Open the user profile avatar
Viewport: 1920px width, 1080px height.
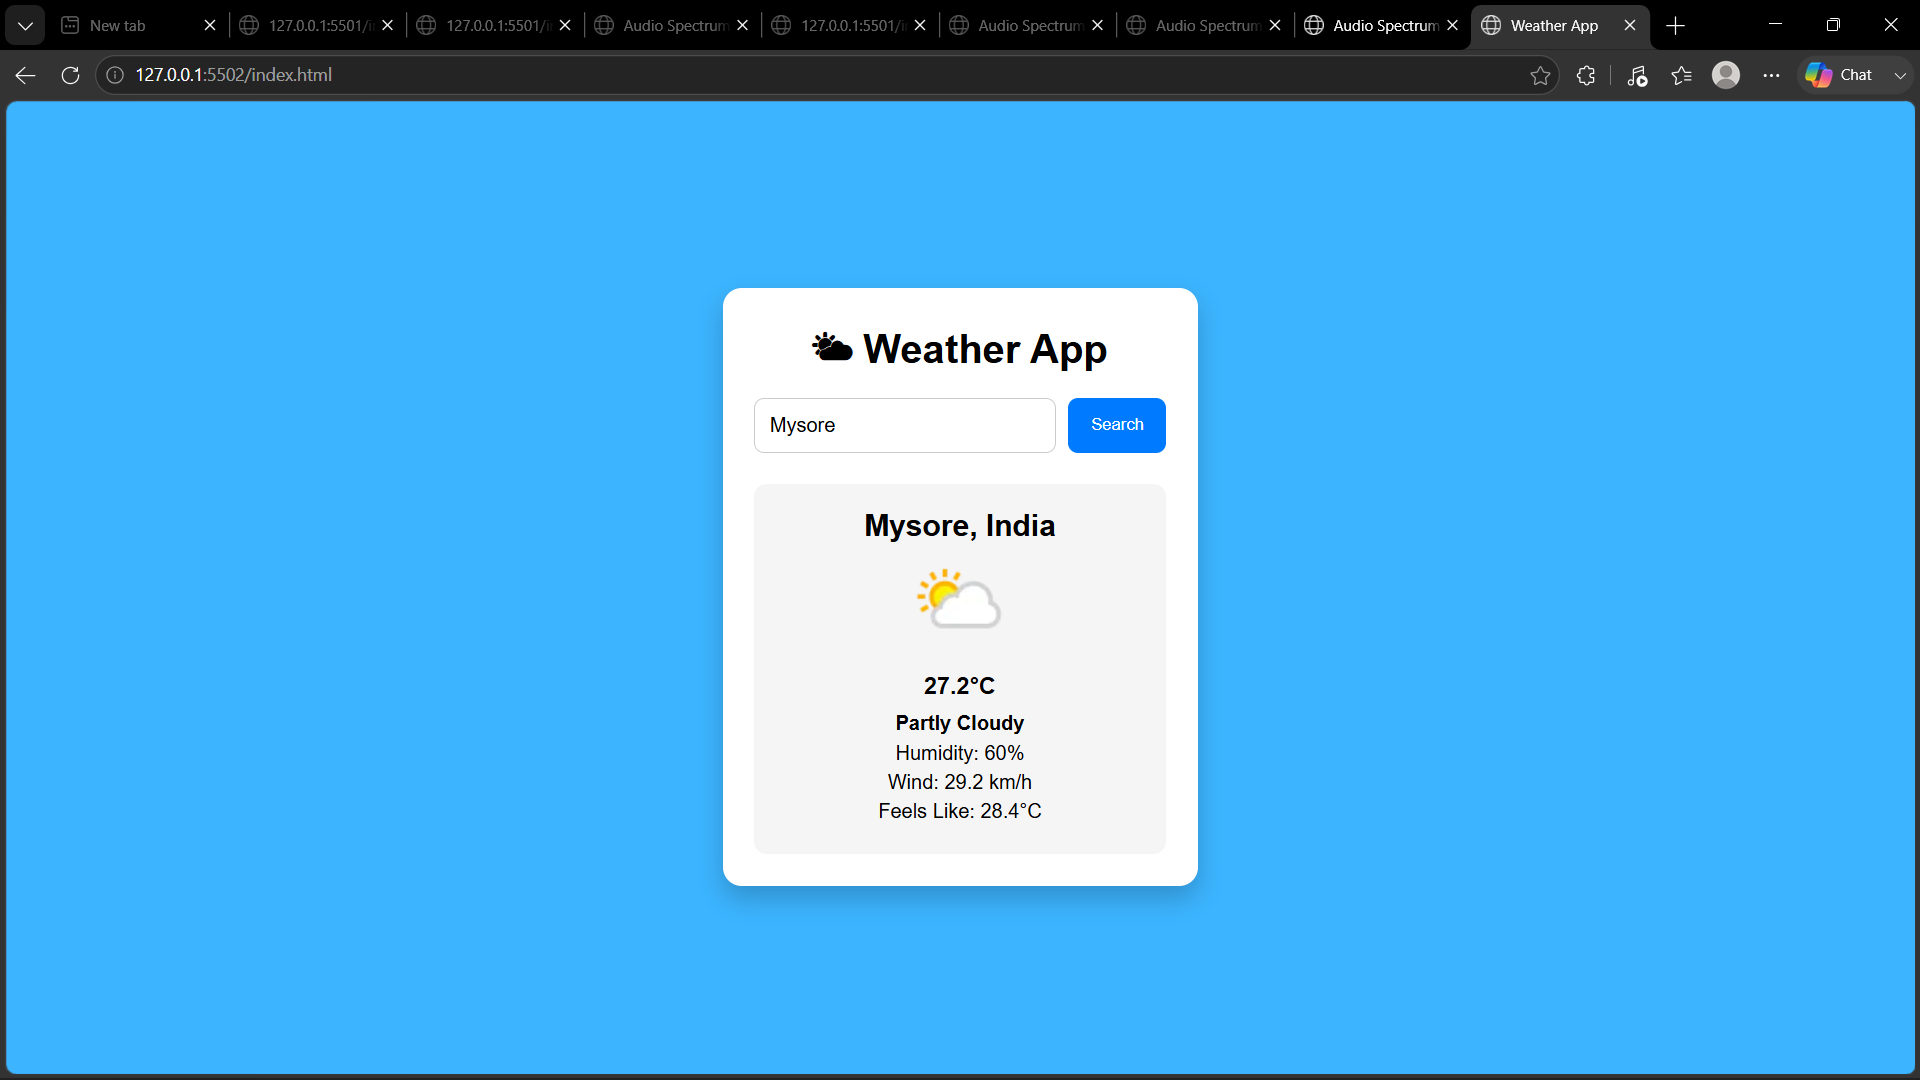click(x=1726, y=75)
